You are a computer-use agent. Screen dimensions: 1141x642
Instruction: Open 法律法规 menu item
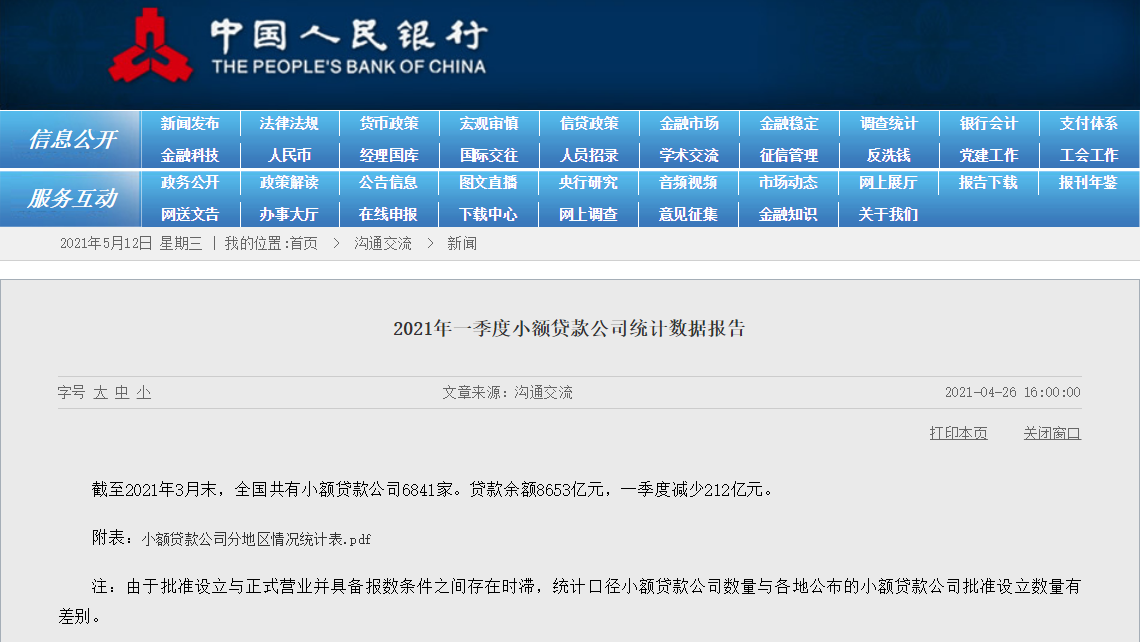pyautogui.click(x=290, y=124)
